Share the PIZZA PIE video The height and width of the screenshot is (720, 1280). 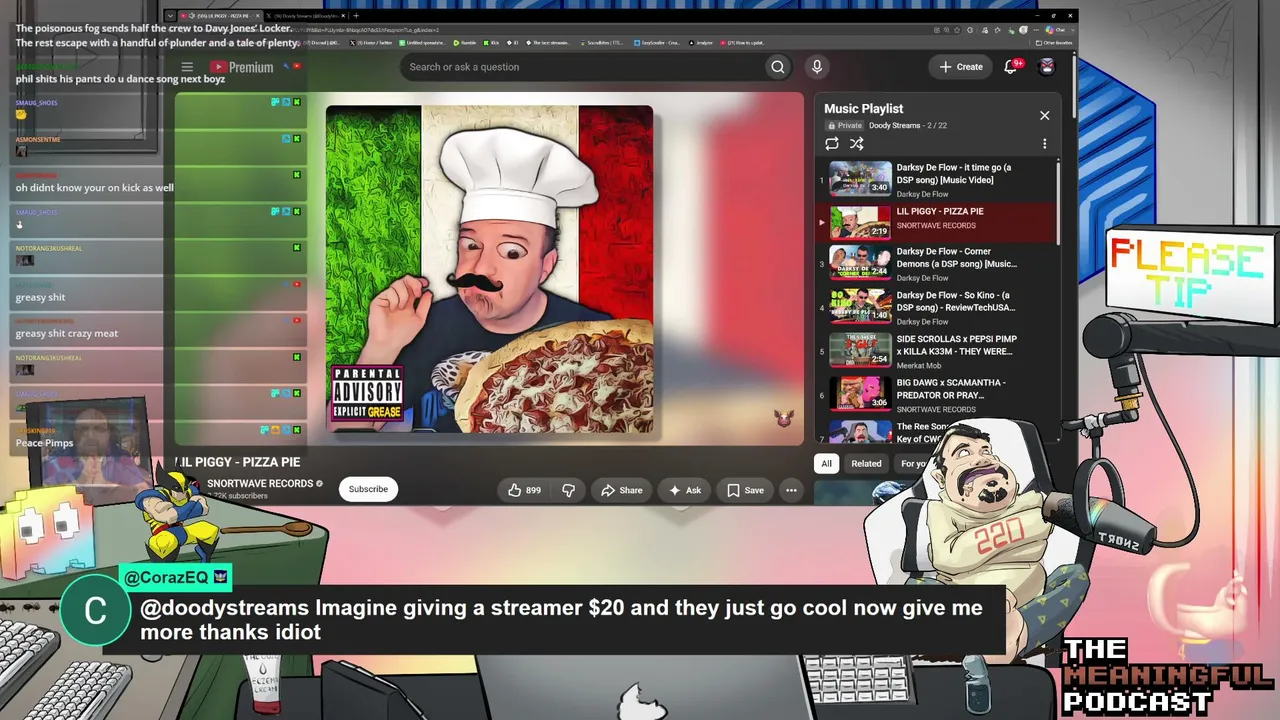point(622,490)
